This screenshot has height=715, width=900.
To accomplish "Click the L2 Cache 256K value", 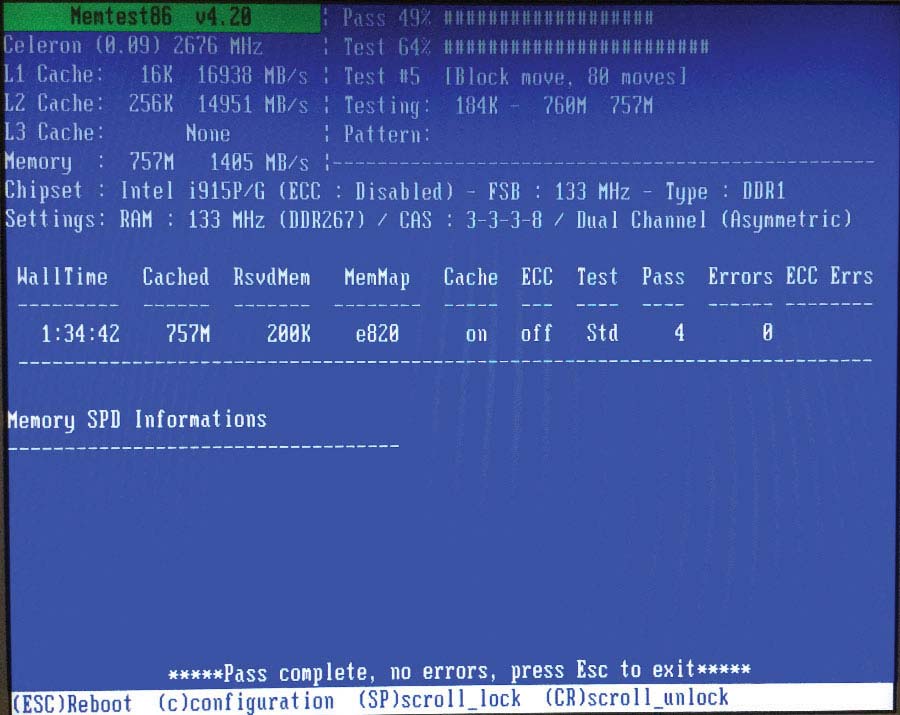I will click(150, 103).
